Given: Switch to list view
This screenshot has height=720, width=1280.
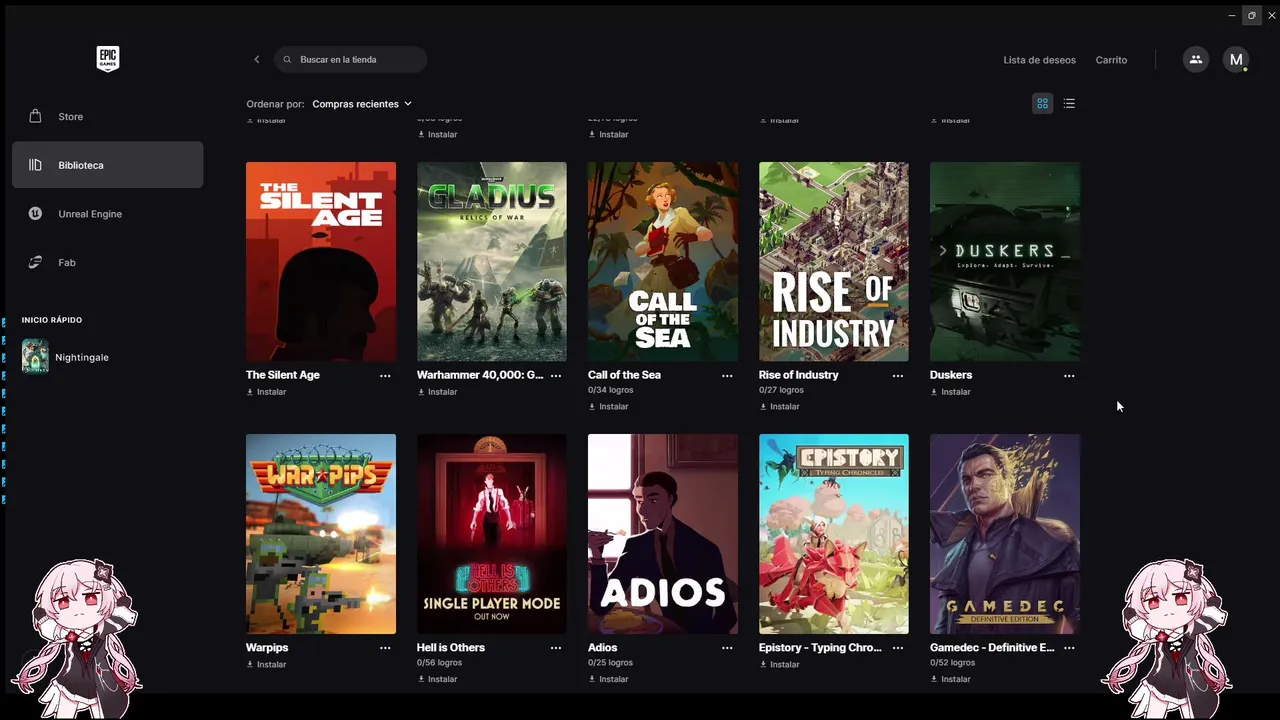Looking at the screenshot, I should point(1069,103).
